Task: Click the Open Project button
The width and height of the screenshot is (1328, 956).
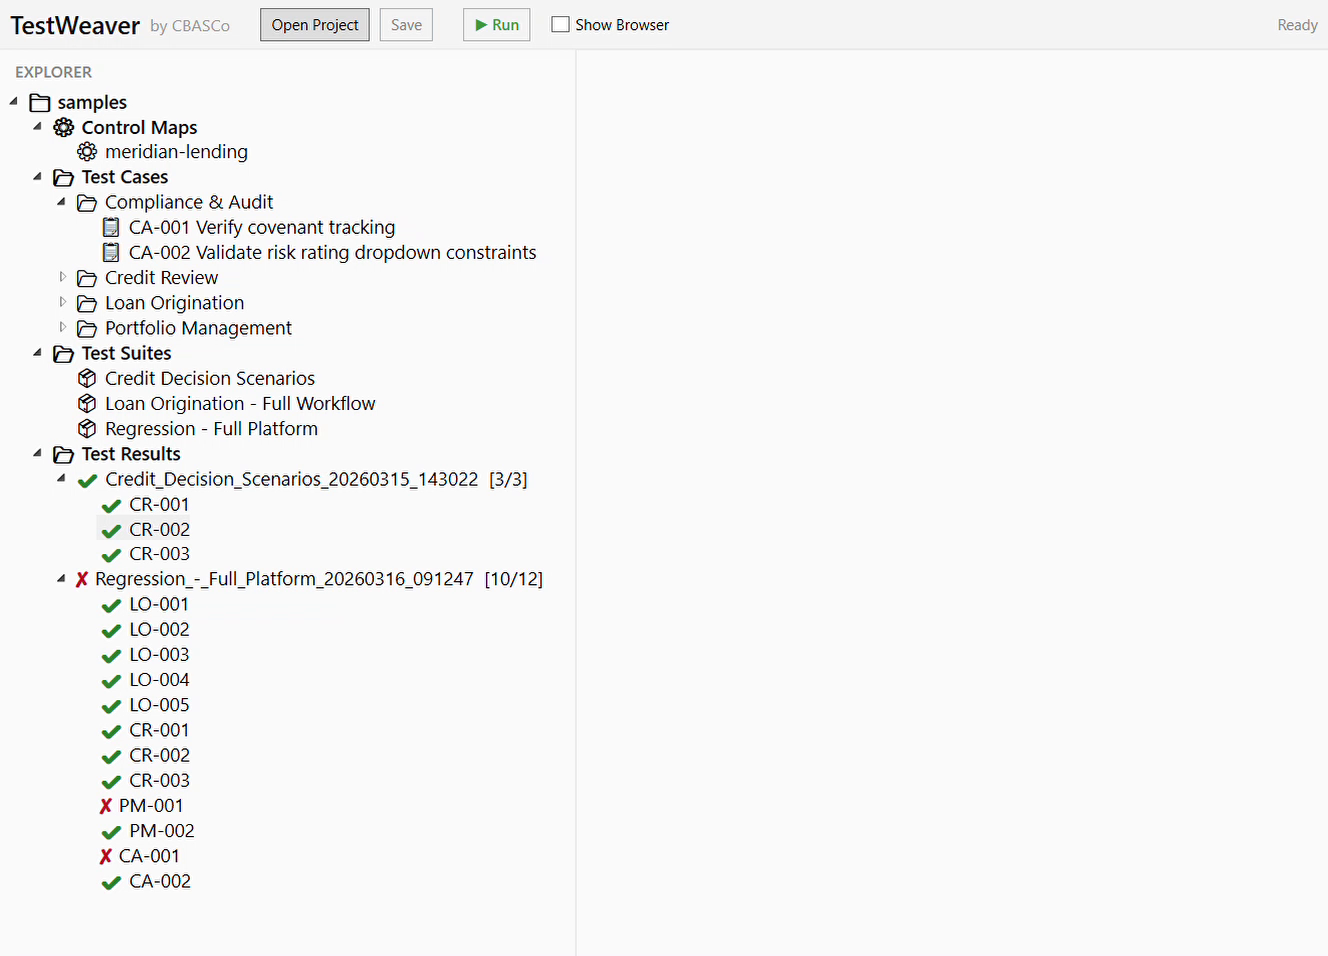Action: click(314, 24)
